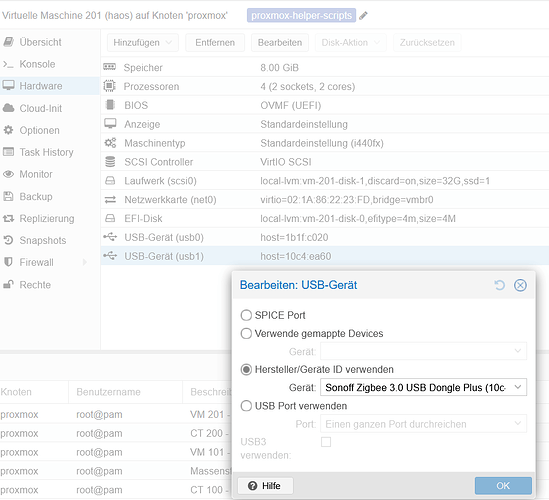This screenshot has width=549, height=500.
Task: Select the SCSI Controller row
Action: click(x=325, y=162)
